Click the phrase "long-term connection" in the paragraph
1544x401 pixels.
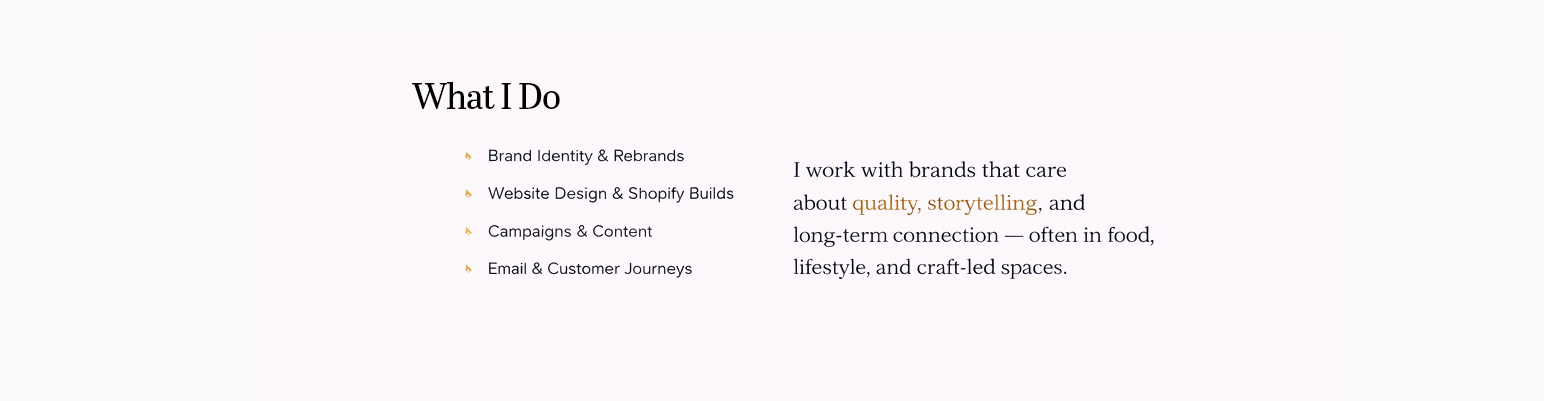pos(895,236)
